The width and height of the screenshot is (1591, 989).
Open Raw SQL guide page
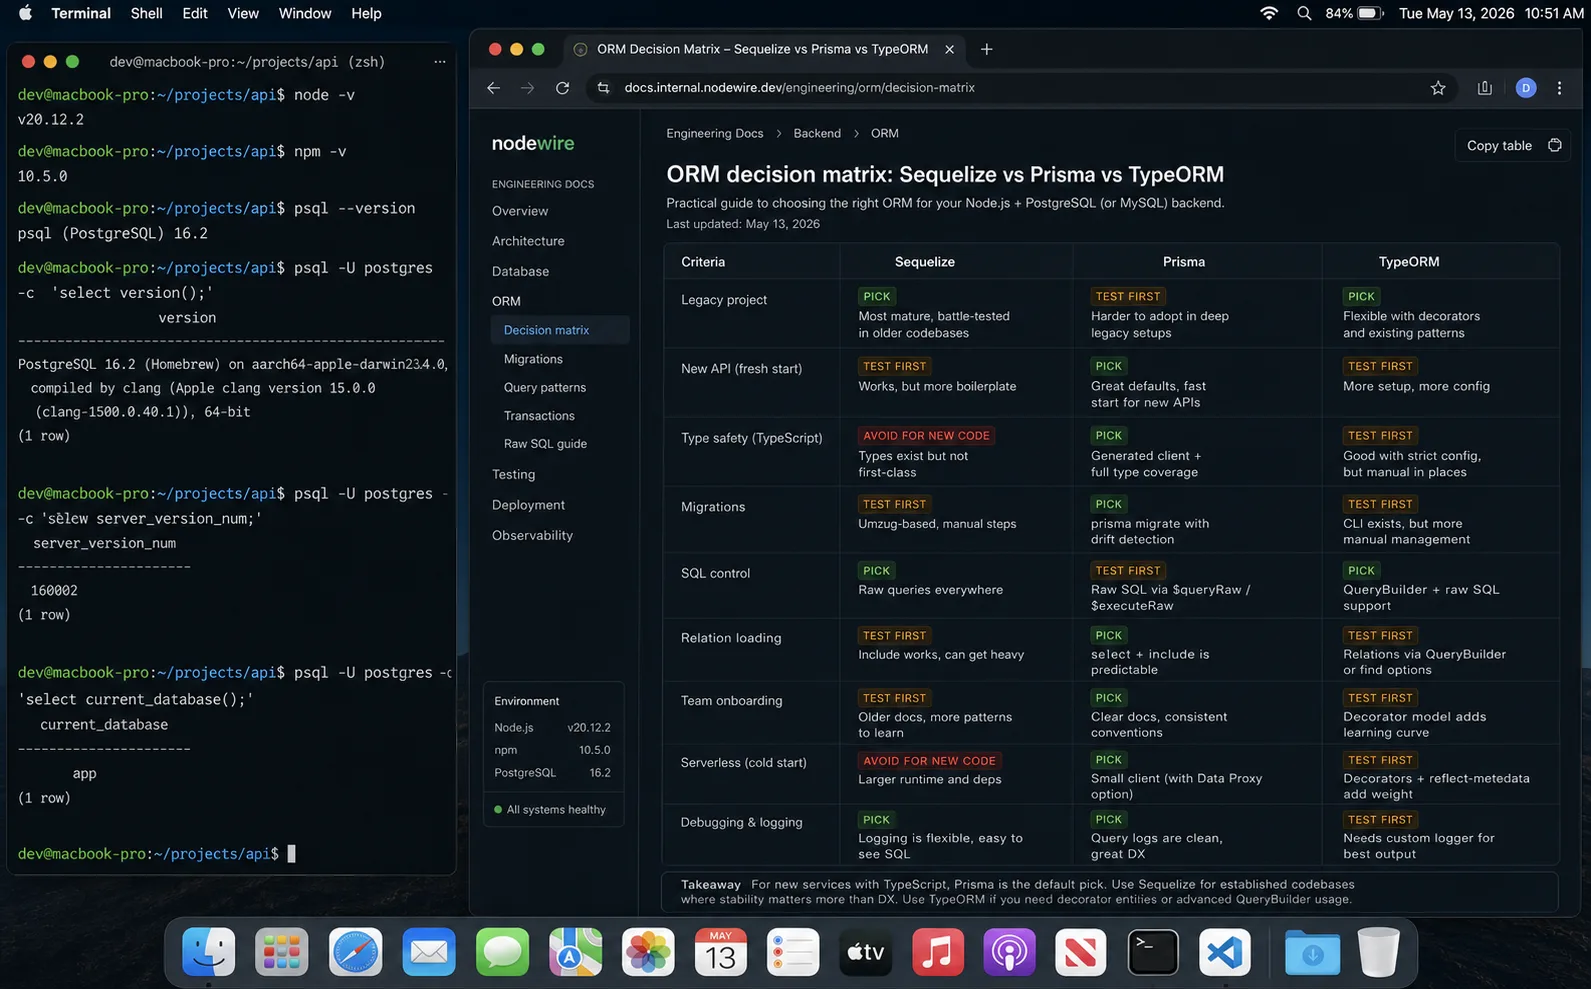pos(545,443)
